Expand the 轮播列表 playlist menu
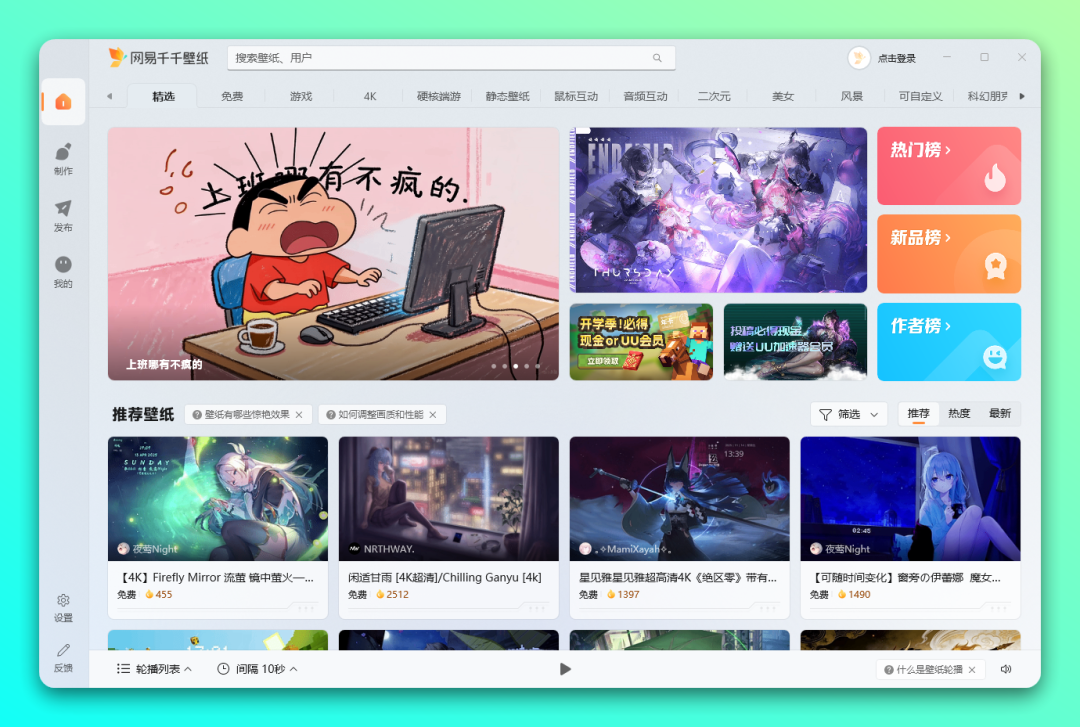This screenshot has height=727, width=1080. click(x=154, y=669)
